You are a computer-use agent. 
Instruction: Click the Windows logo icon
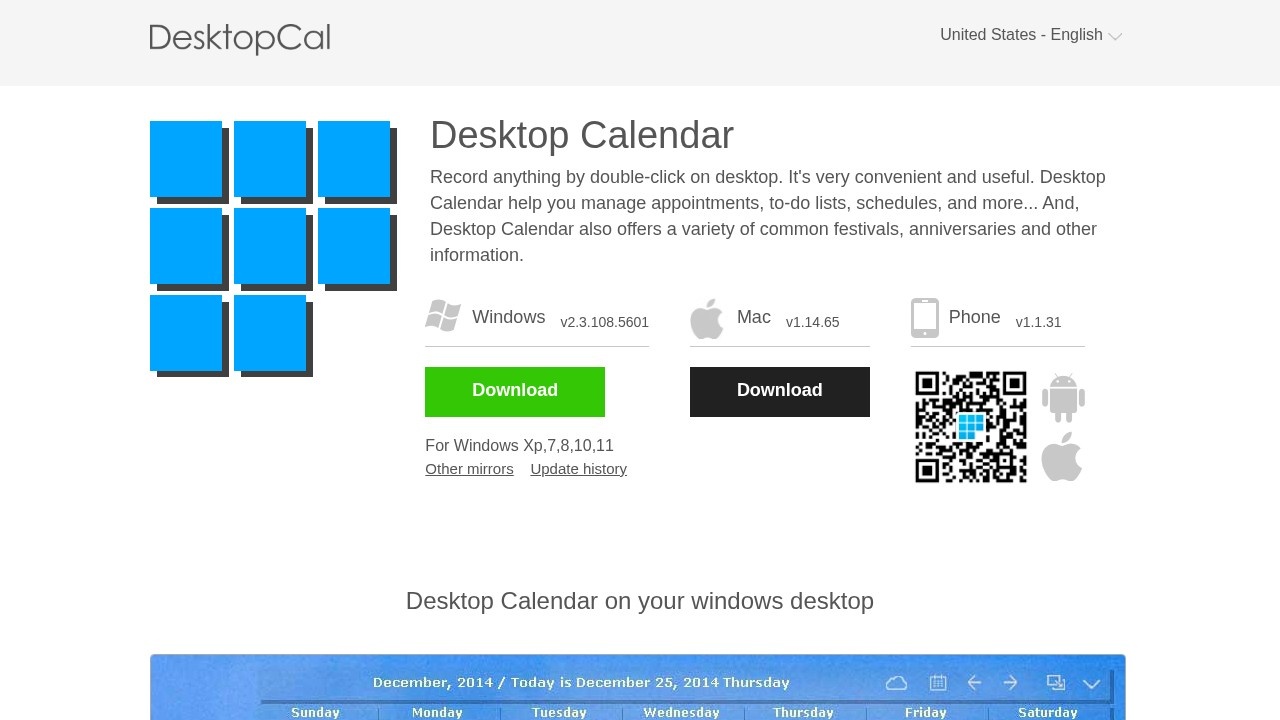tap(443, 317)
